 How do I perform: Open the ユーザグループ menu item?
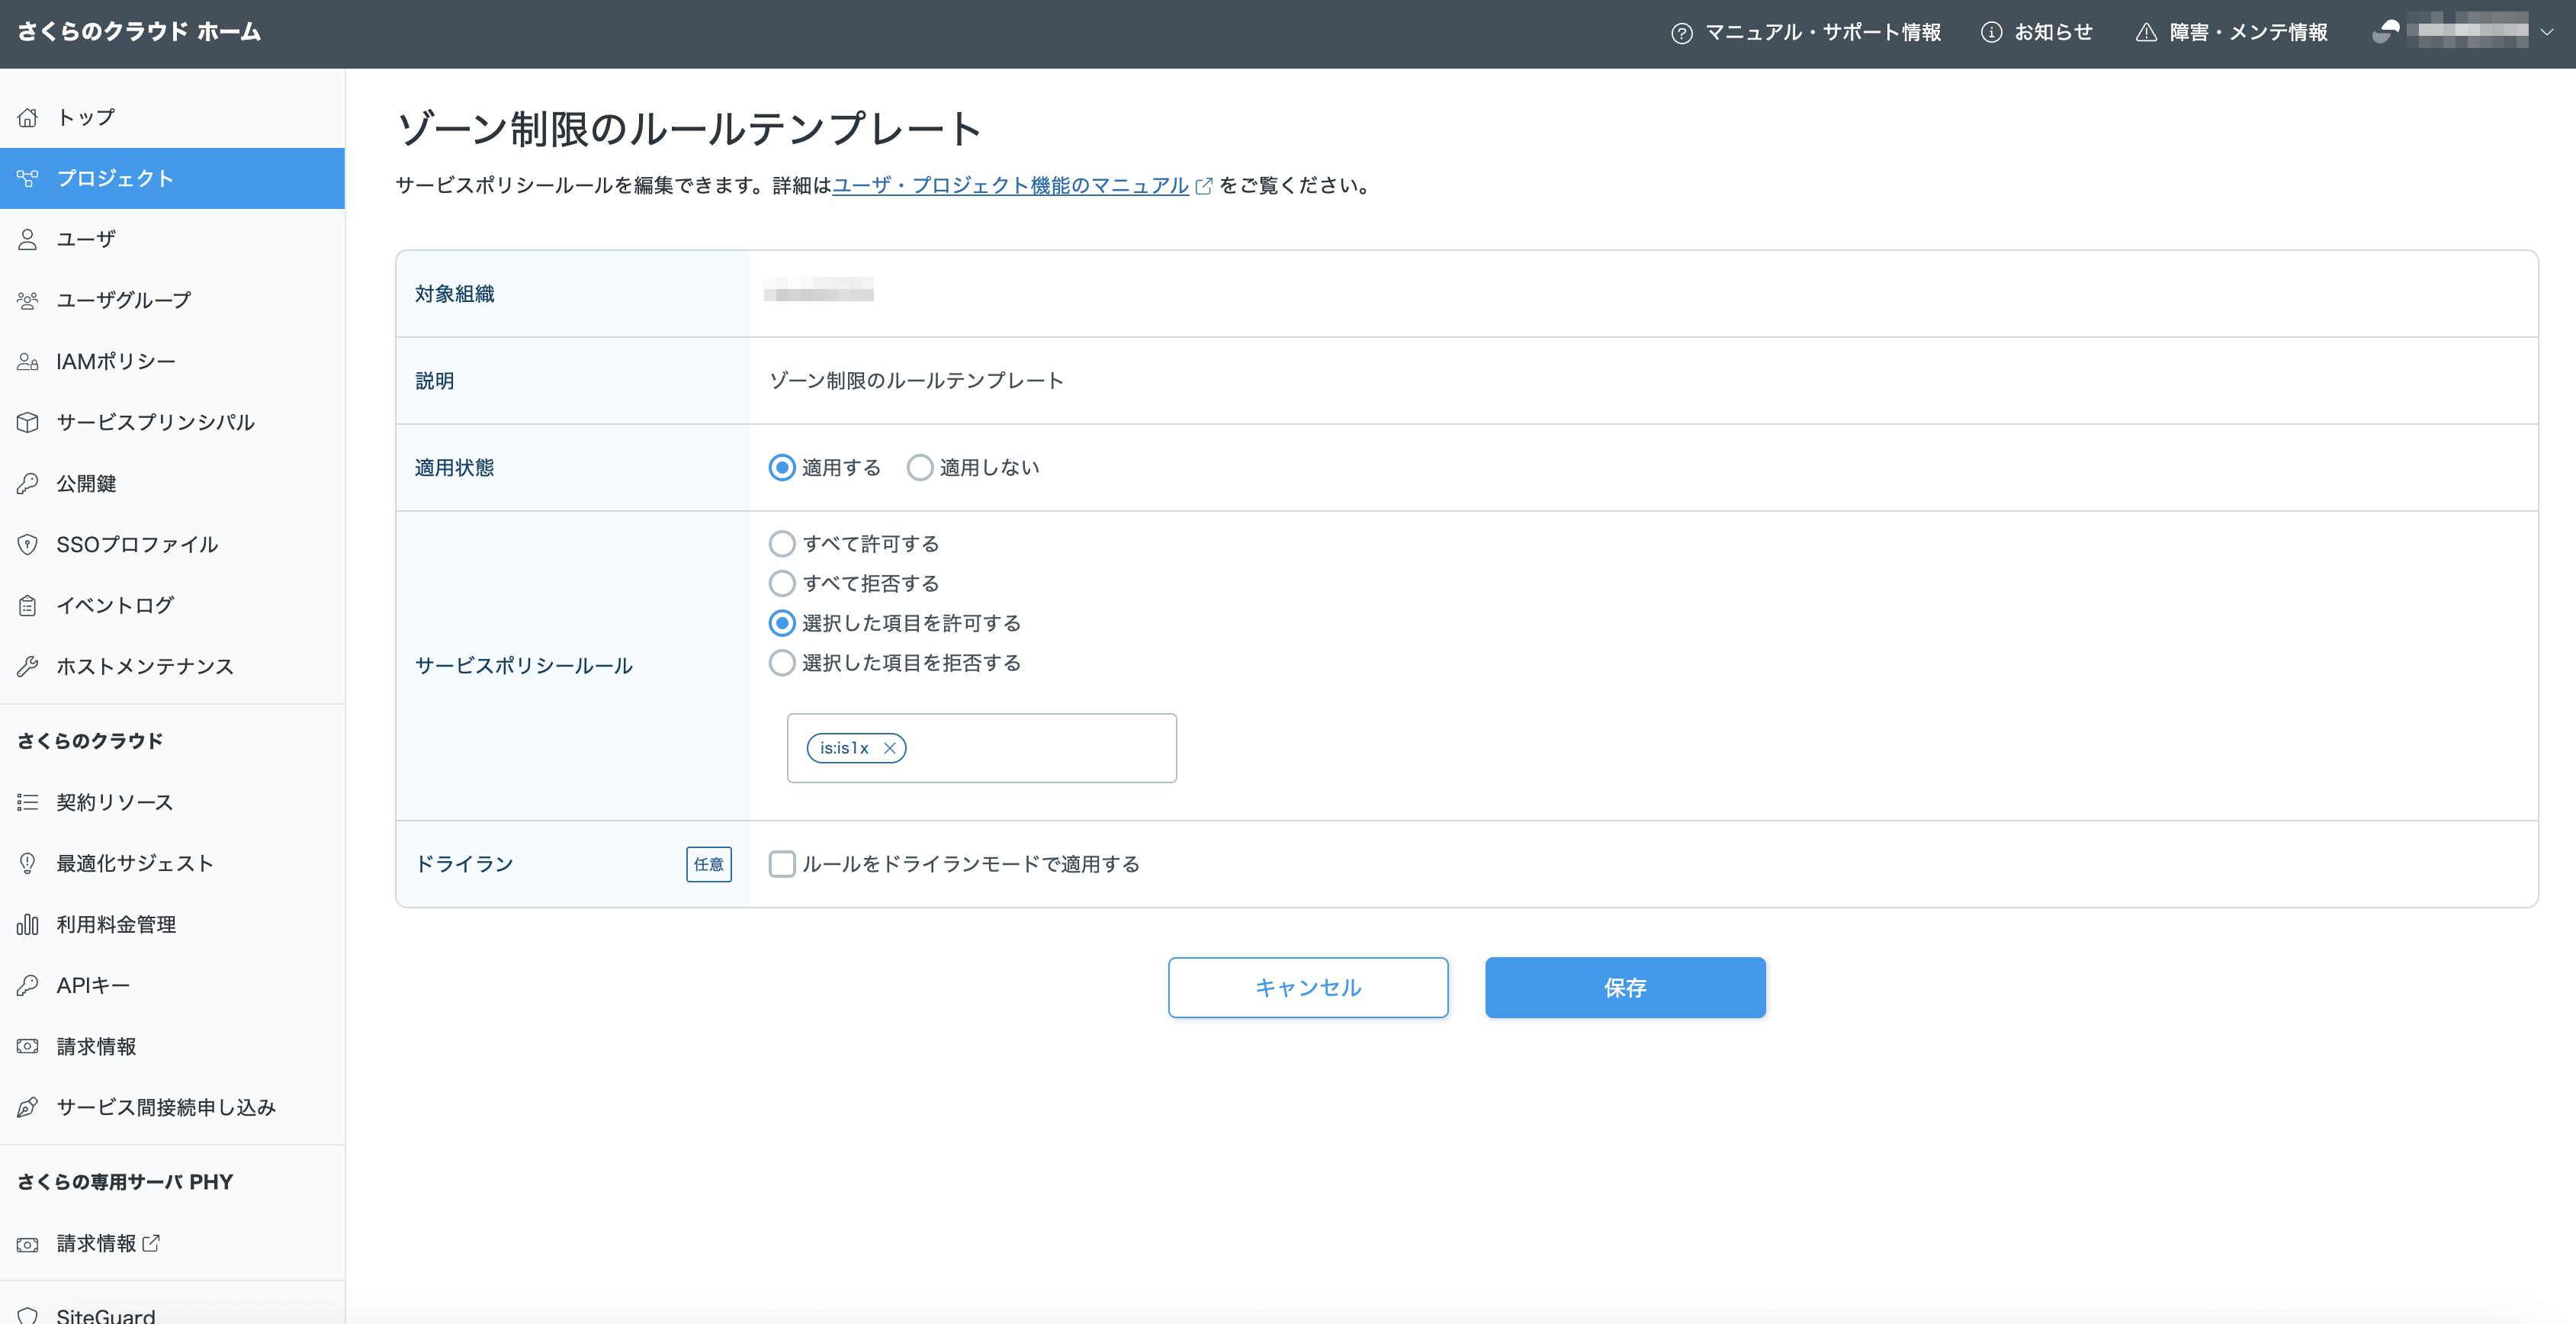point(123,301)
